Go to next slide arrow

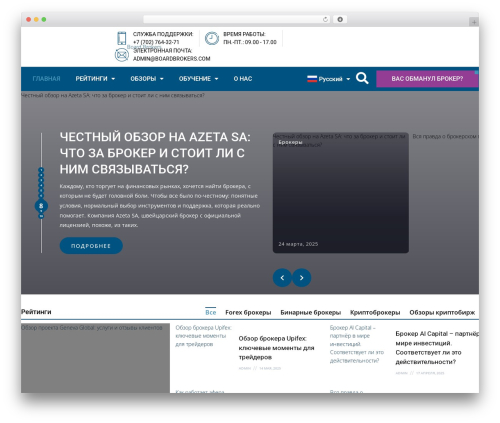302,278
